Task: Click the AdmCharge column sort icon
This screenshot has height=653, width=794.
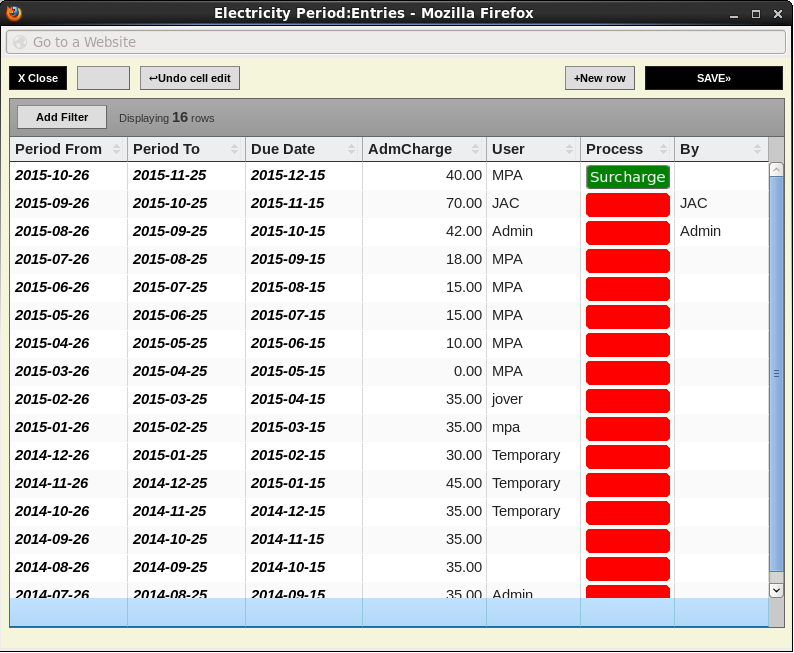Action: (x=476, y=149)
